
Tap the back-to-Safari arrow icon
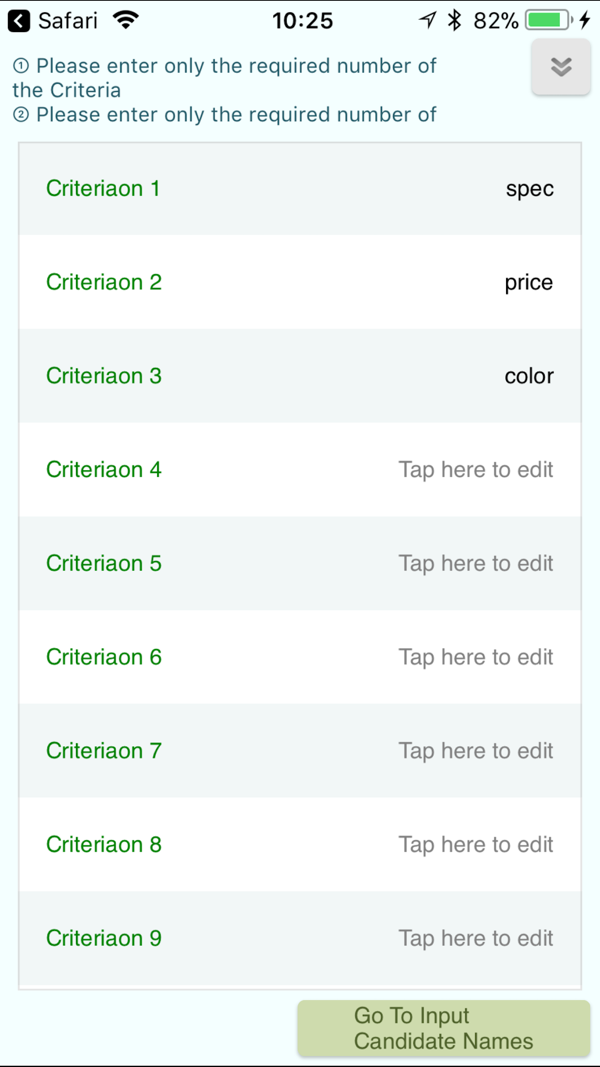pyautogui.click(x=19, y=22)
